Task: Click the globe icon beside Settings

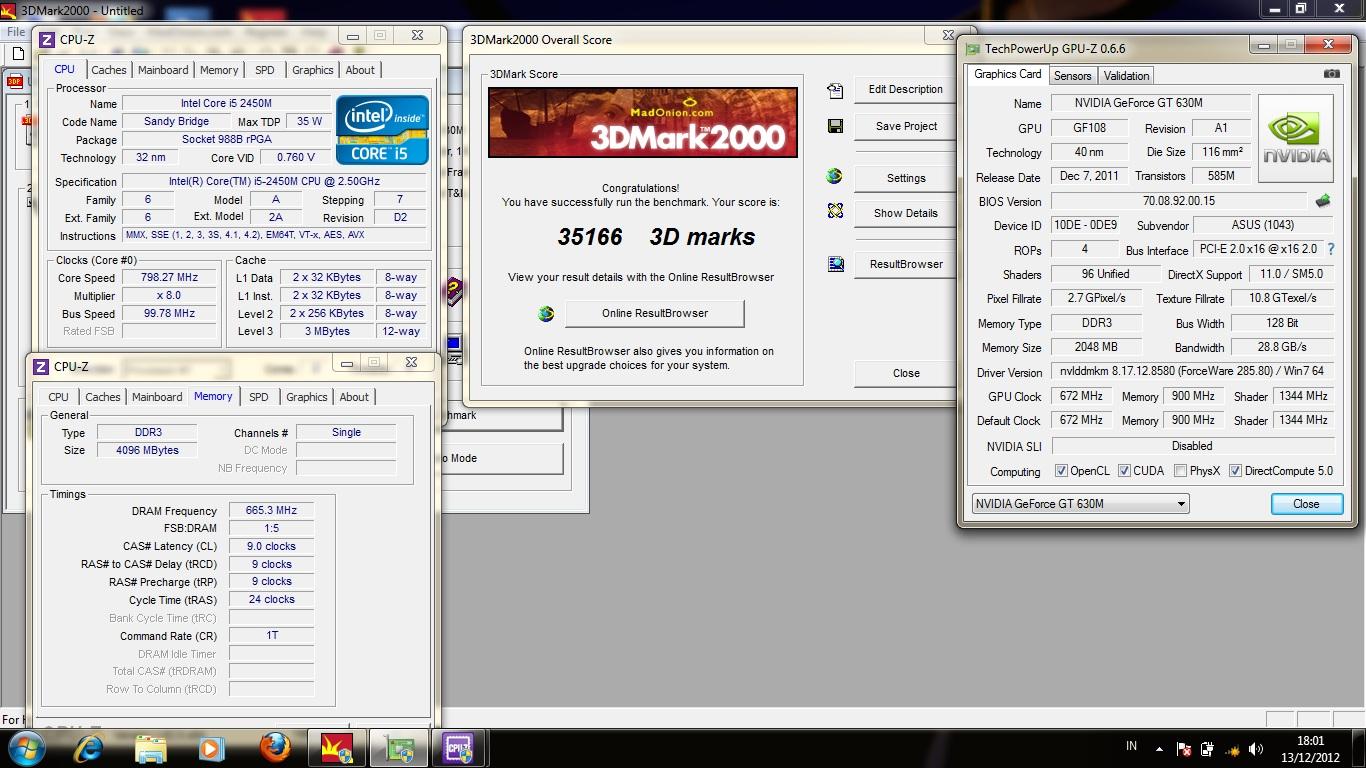Action: (835, 177)
